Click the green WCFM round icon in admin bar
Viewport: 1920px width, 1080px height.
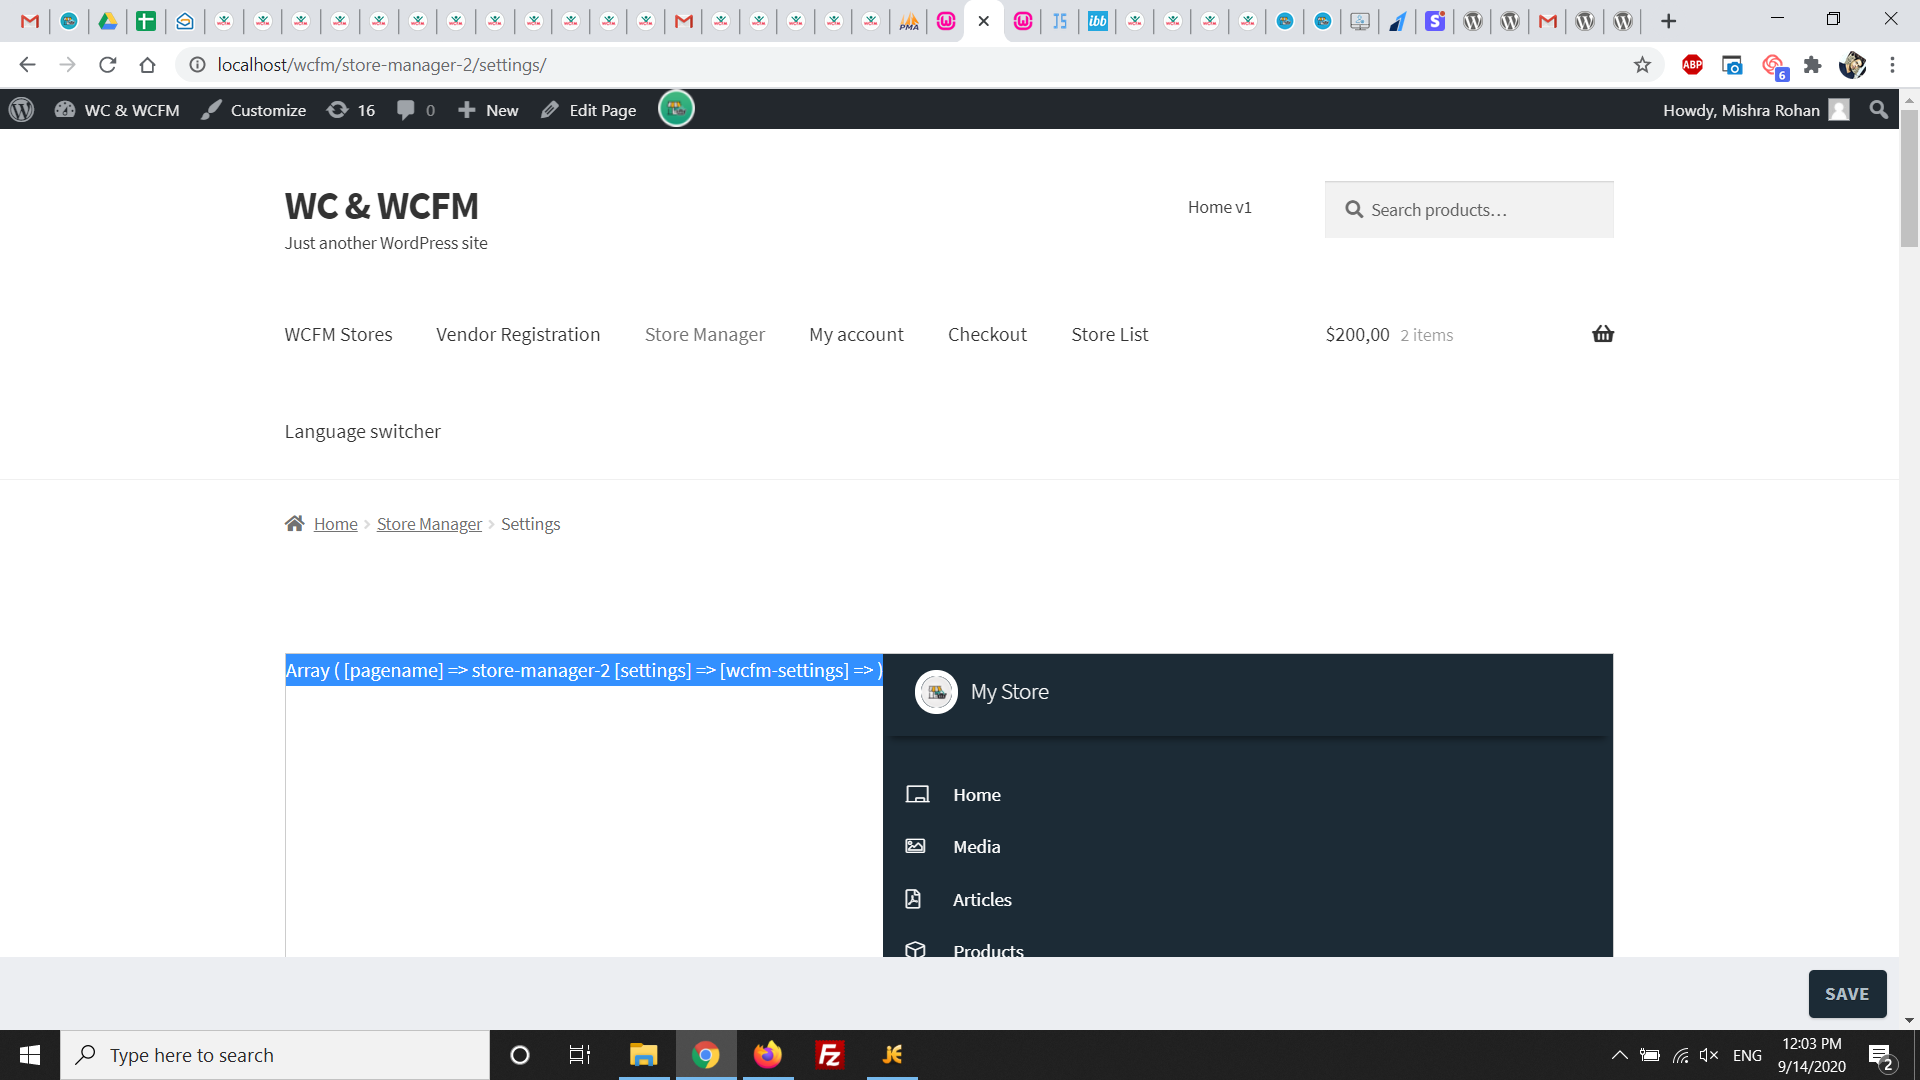[x=676, y=109]
